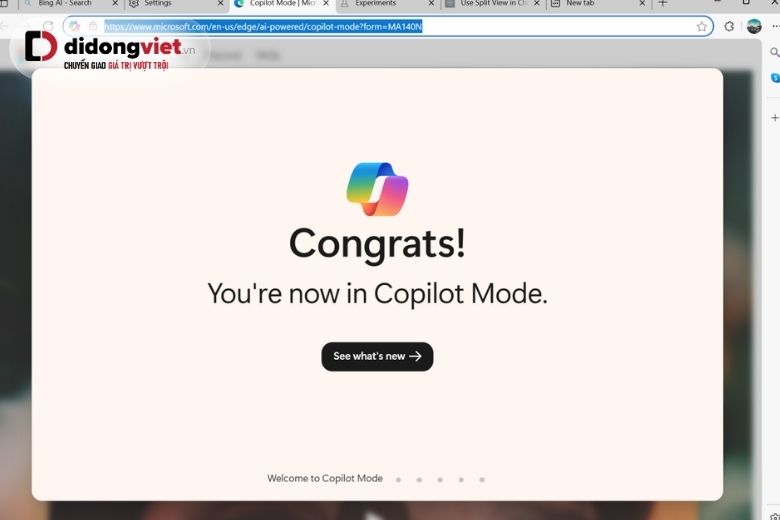Click the See what's new button
The height and width of the screenshot is (520, 780).
click(377, 356)
